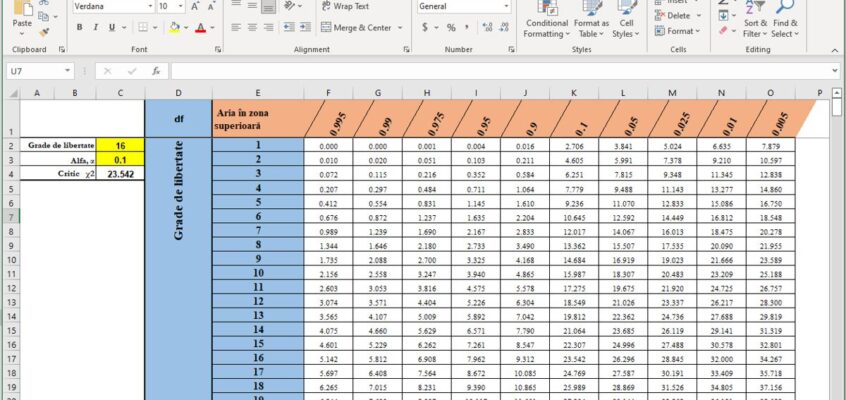
Task: Apply the yellow Fill Color bucket
Action: (x=174, y=28)
